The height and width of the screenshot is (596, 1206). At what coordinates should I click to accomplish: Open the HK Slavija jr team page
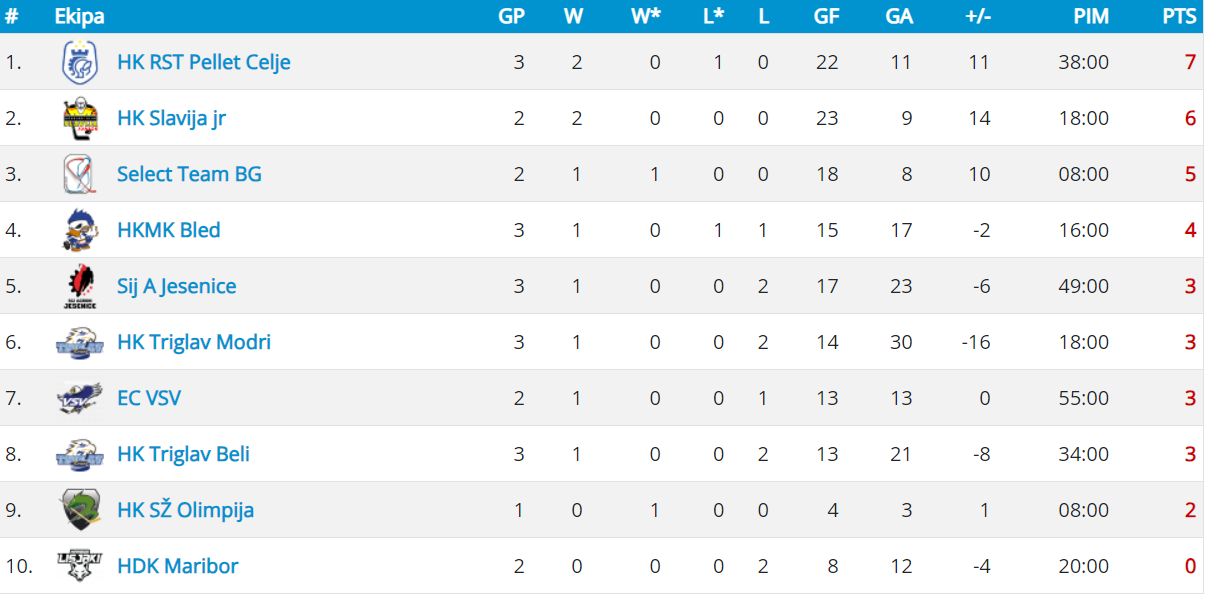[x=171, y=118]
